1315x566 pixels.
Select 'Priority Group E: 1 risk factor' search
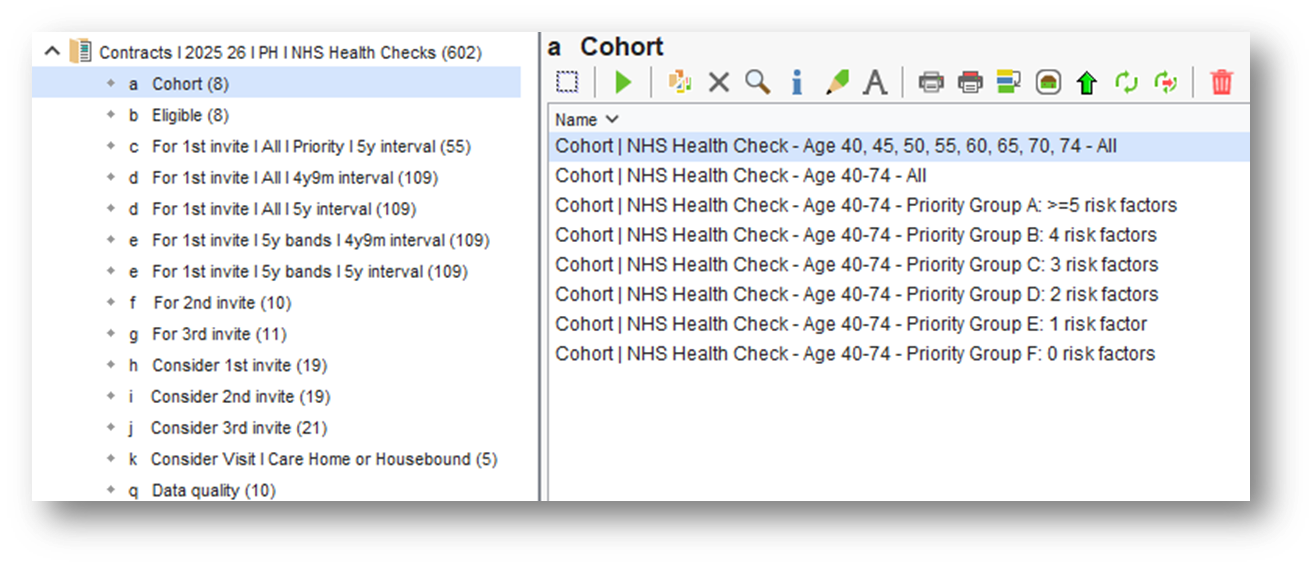[852, 324]
